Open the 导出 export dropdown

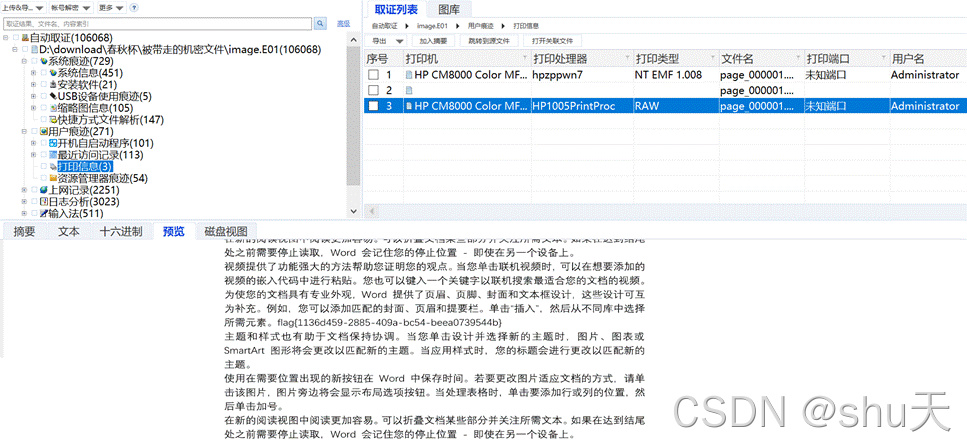click(389, 41)
